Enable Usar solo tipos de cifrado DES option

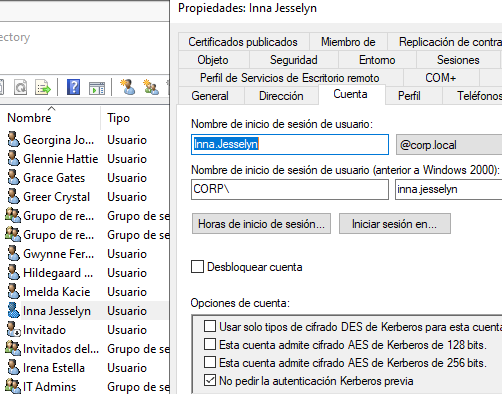tap(210, 326)
